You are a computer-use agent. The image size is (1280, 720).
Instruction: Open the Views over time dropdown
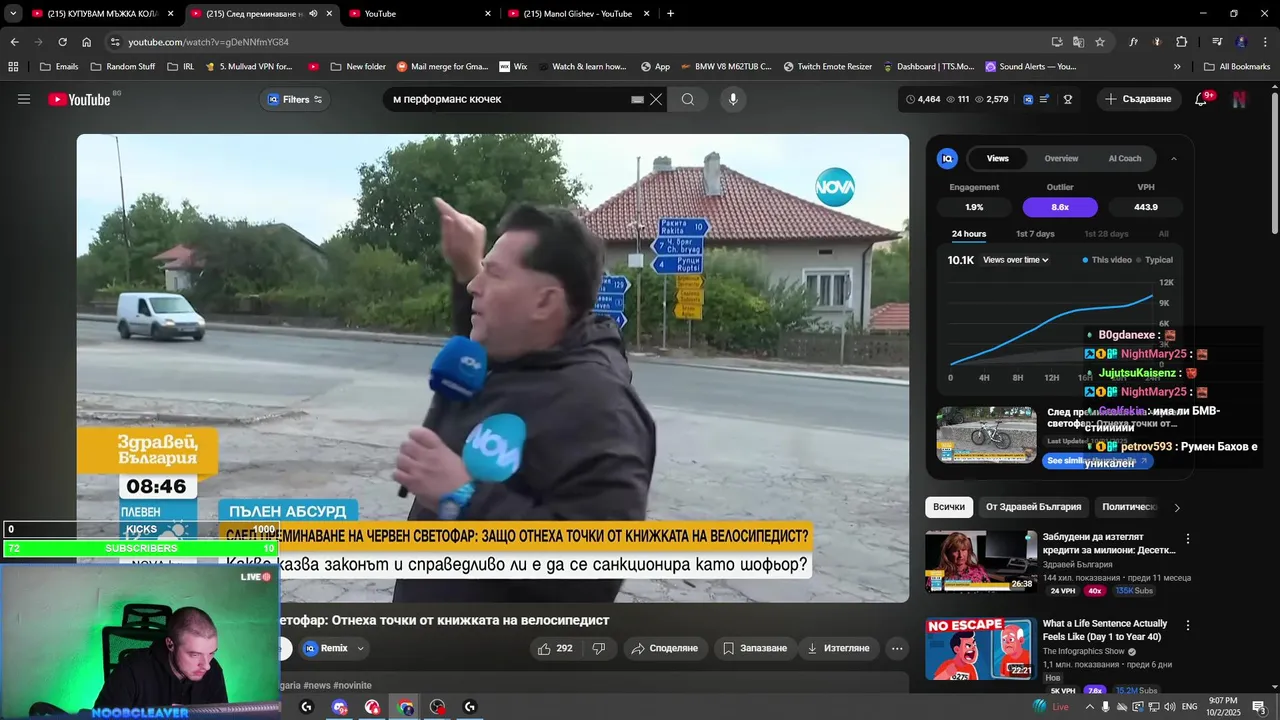coord(1016,260)
